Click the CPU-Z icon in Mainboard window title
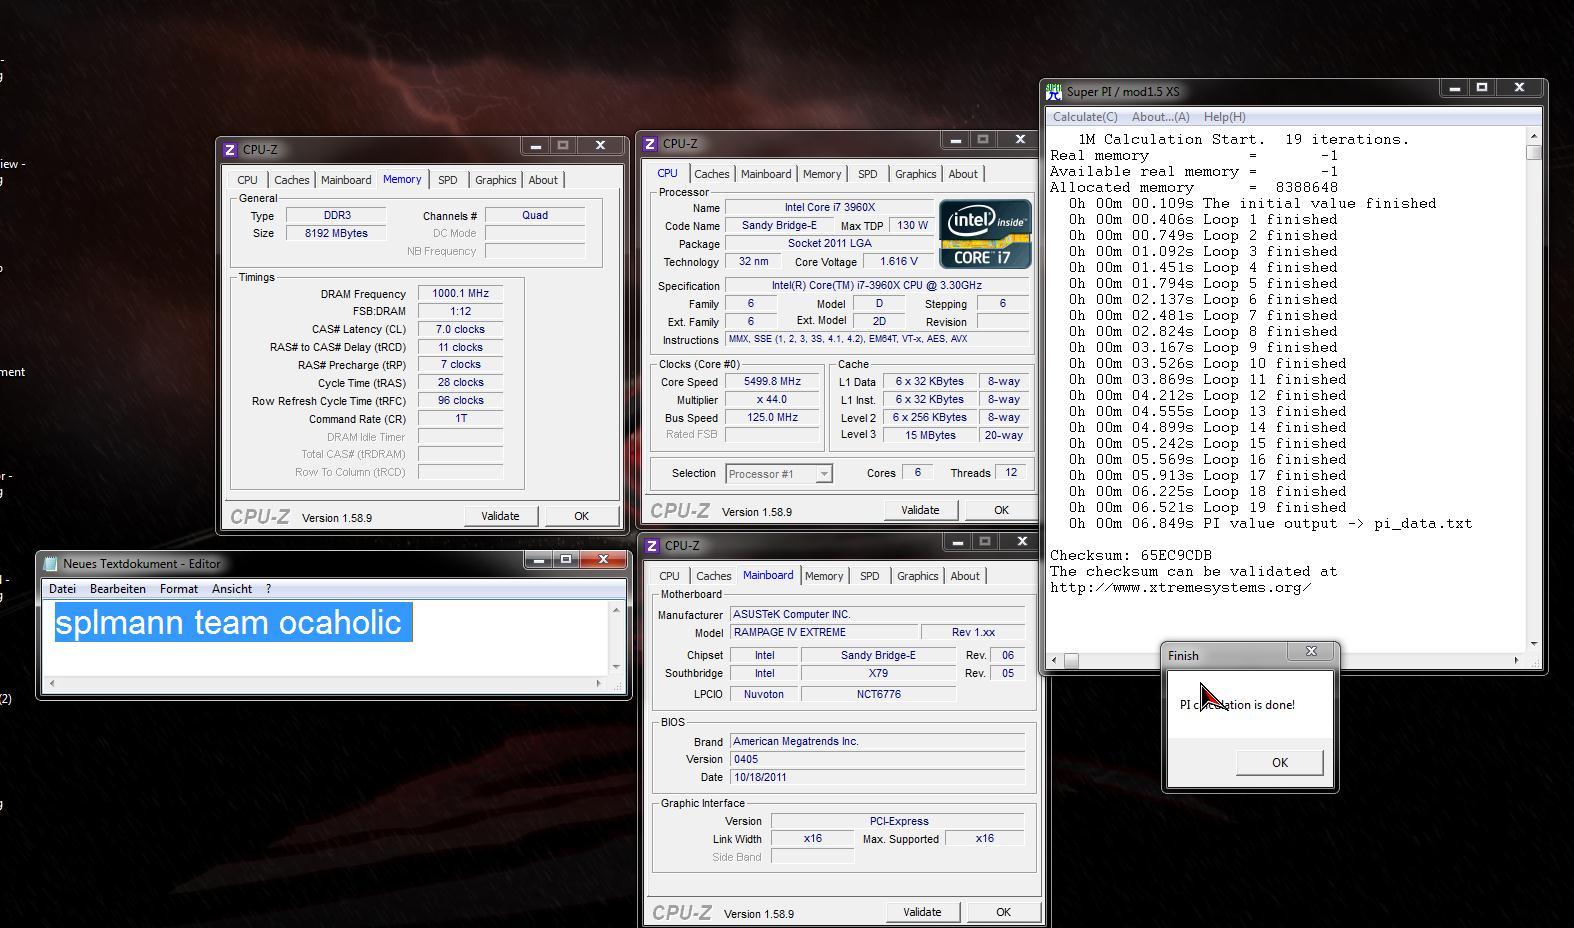The width and height of the screenshot is (1574, 928). click(652, 546)
